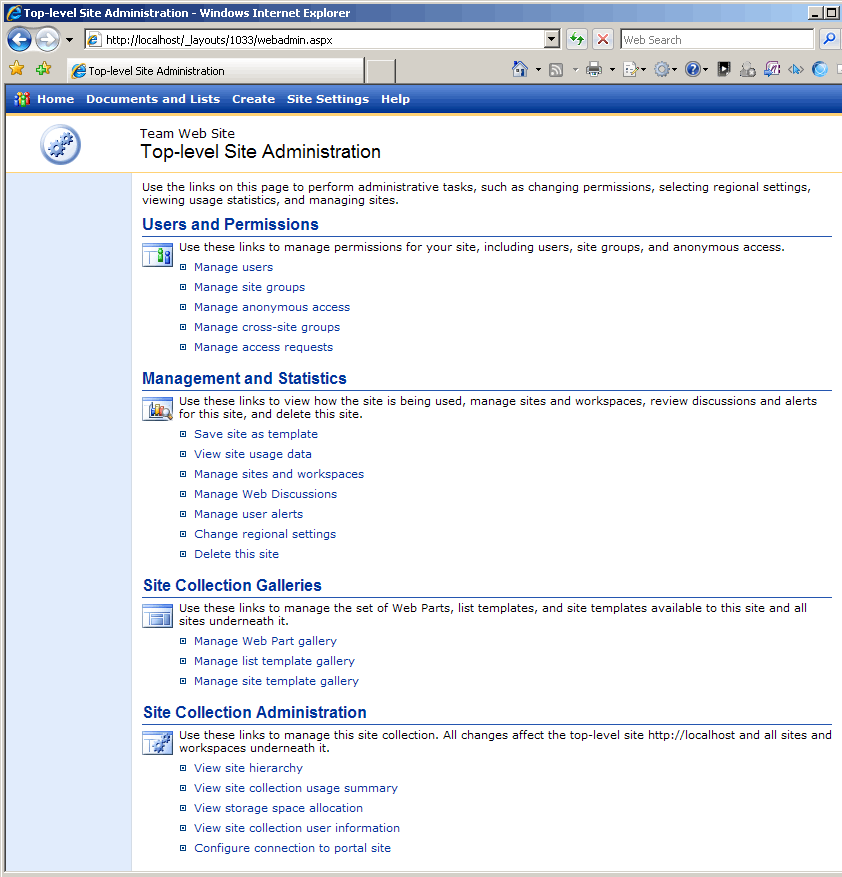Image resolution: width=842 pixels, height=877 pixels.
Task: Open the Manage site template gallery link
Action: pos(276,681)
